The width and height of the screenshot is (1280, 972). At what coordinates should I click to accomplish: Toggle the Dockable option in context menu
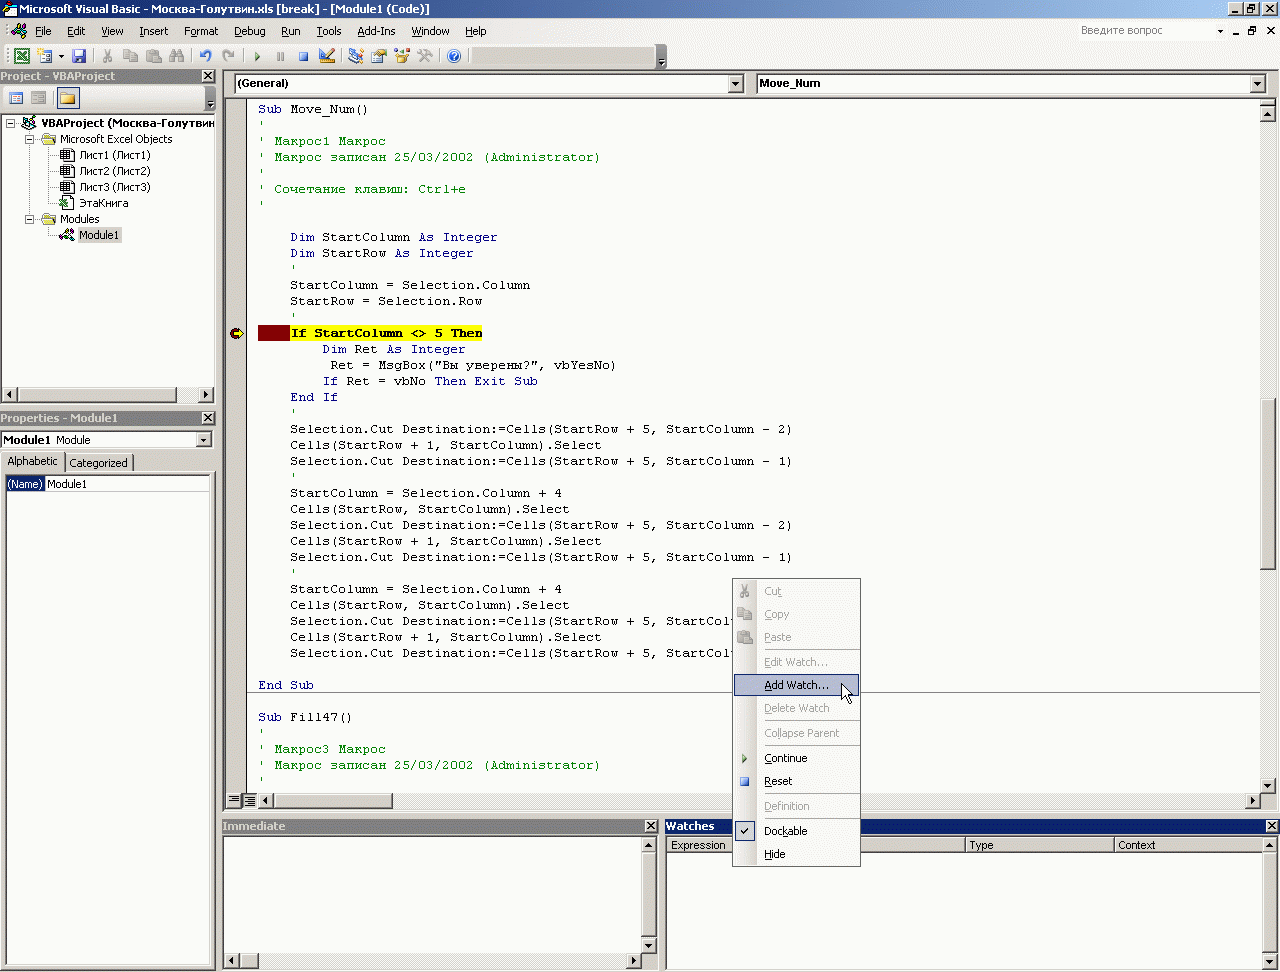click(x=785, y=831)
